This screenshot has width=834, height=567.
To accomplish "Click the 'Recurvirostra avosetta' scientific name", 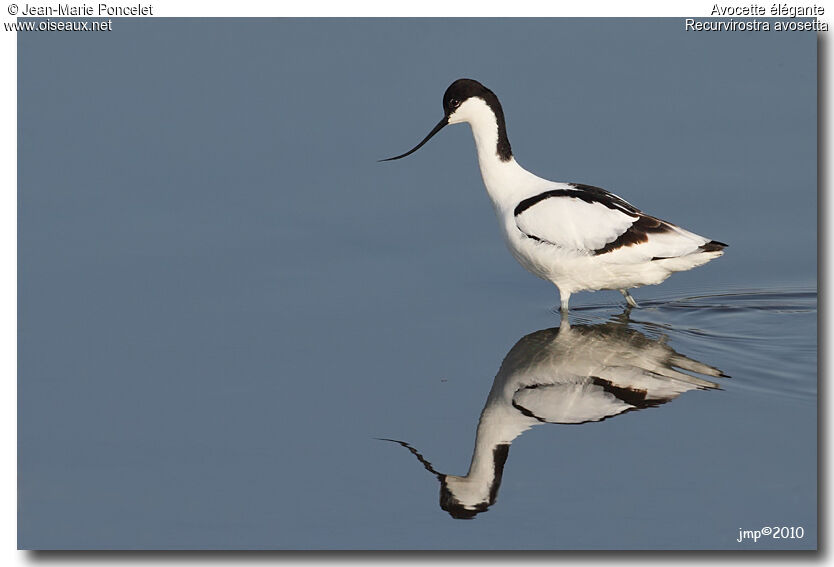I will coord(756,25).
